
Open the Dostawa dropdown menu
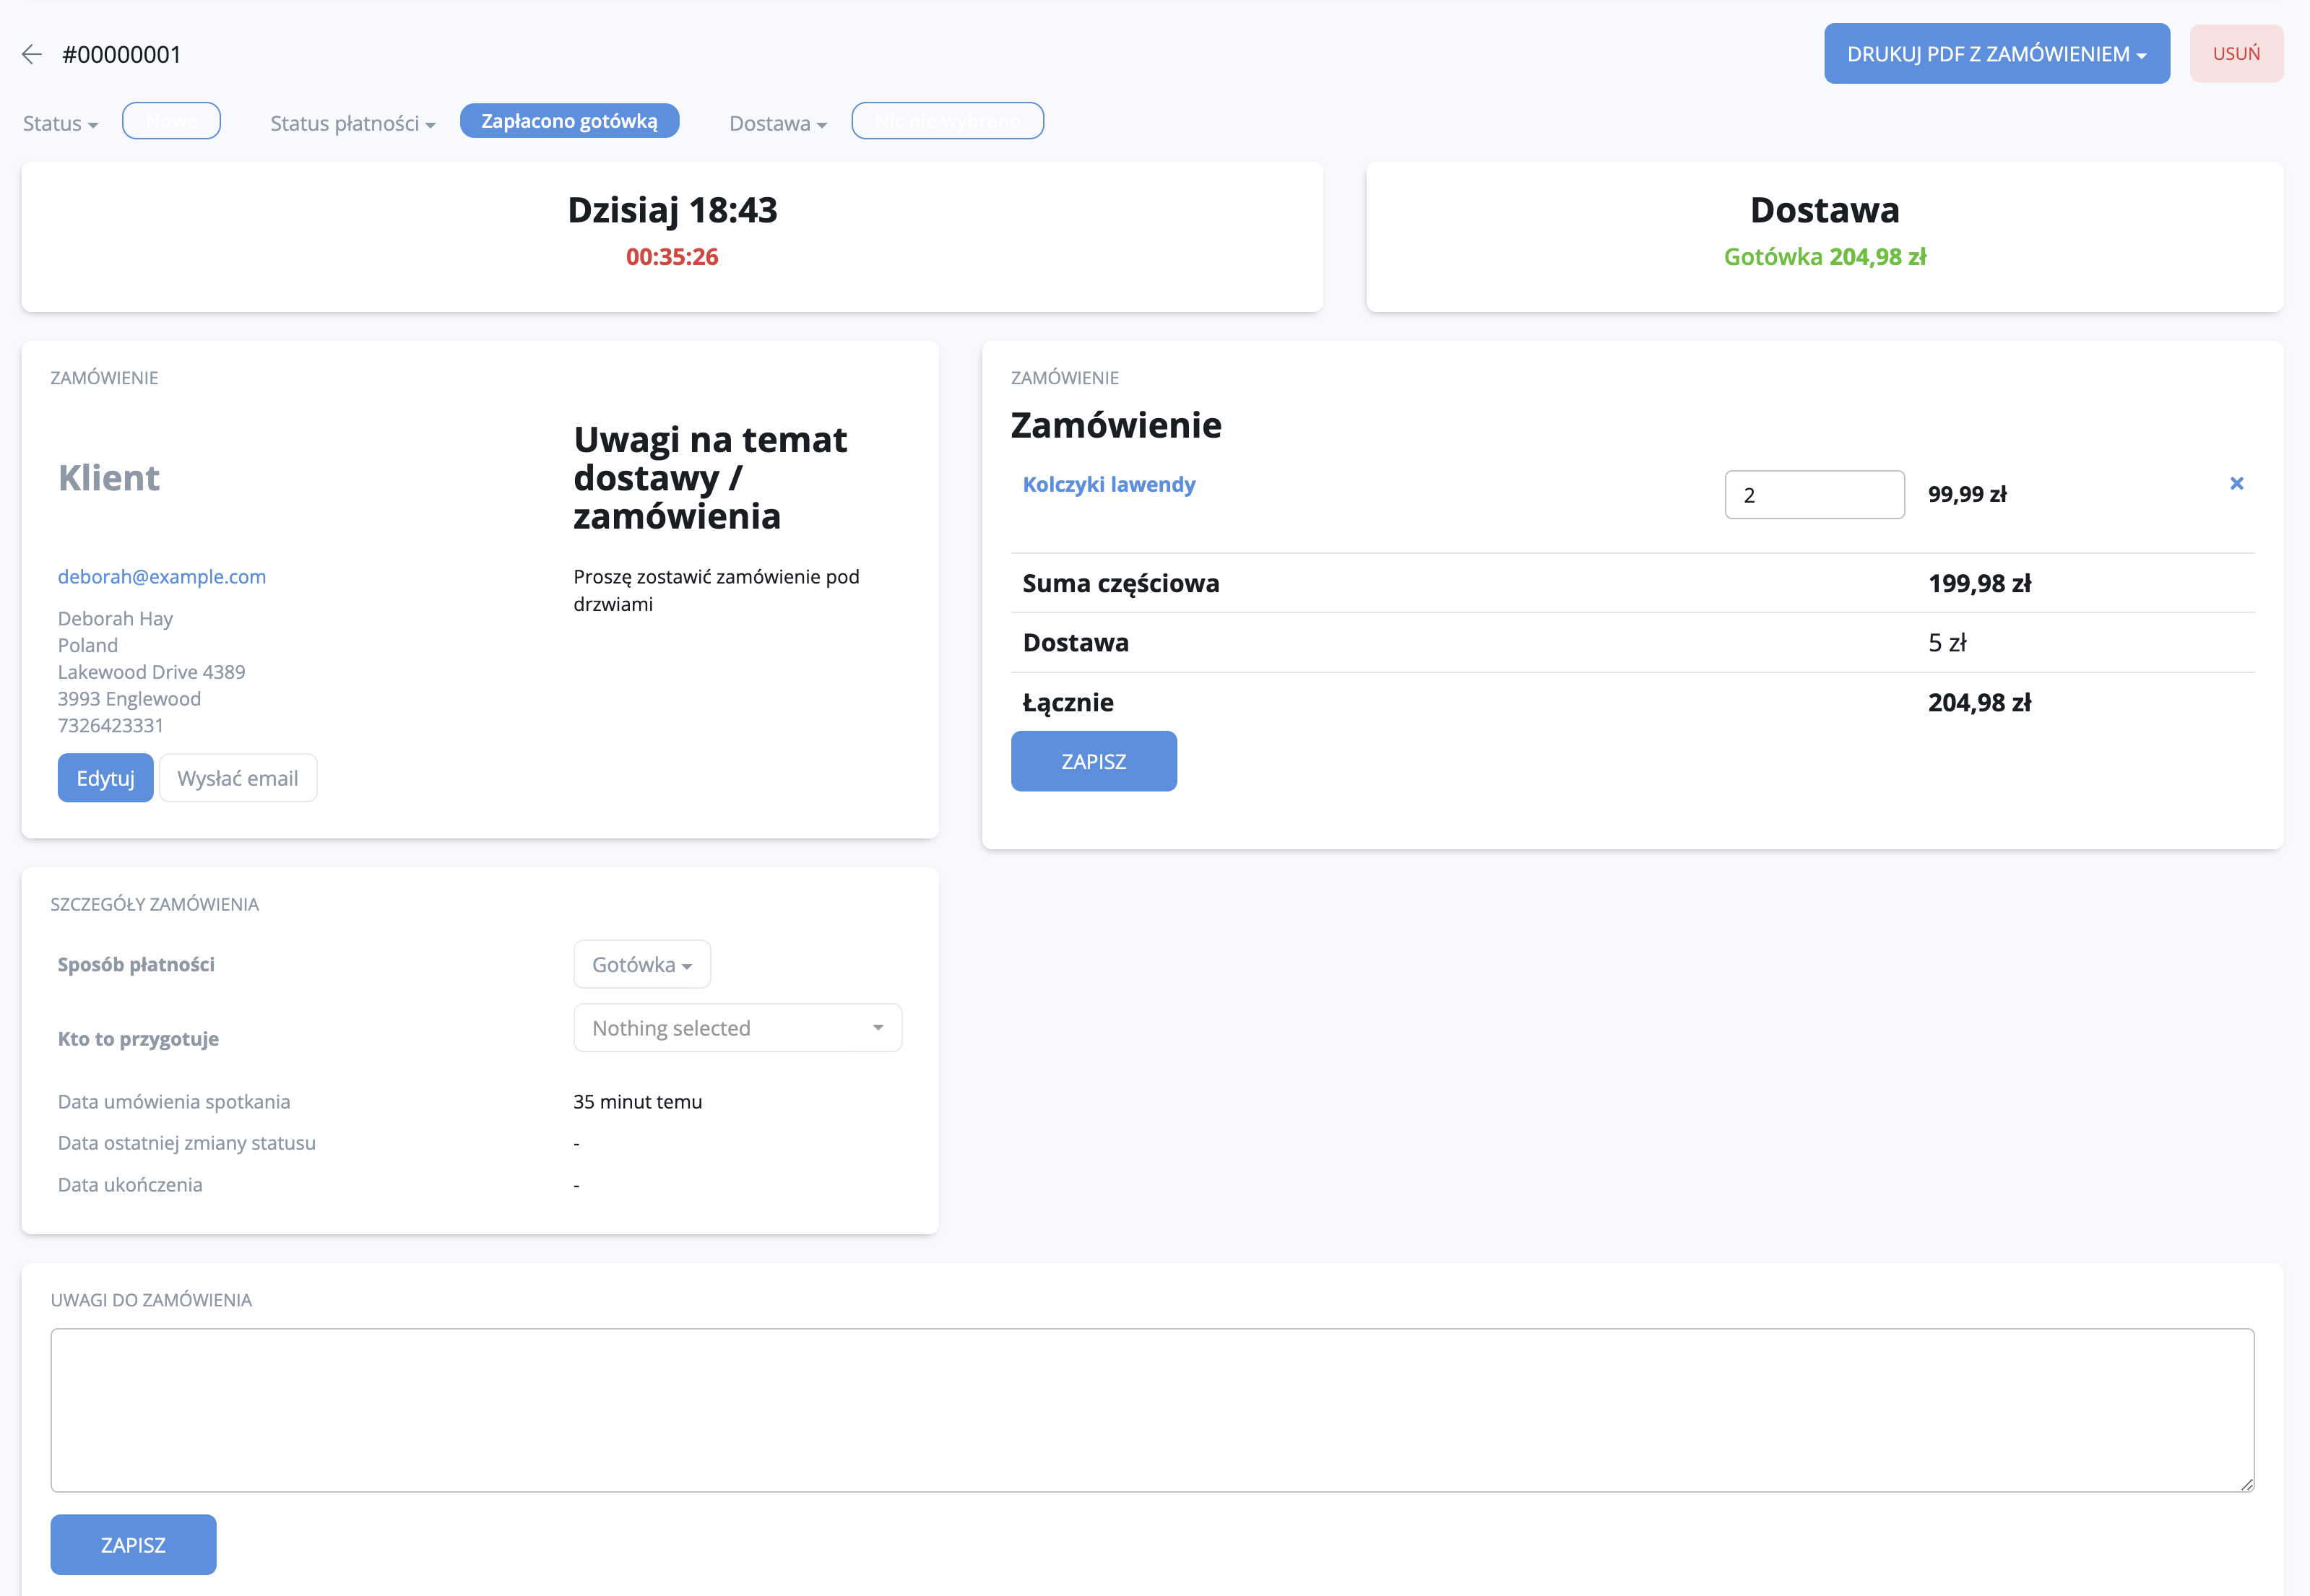(777, 124)
